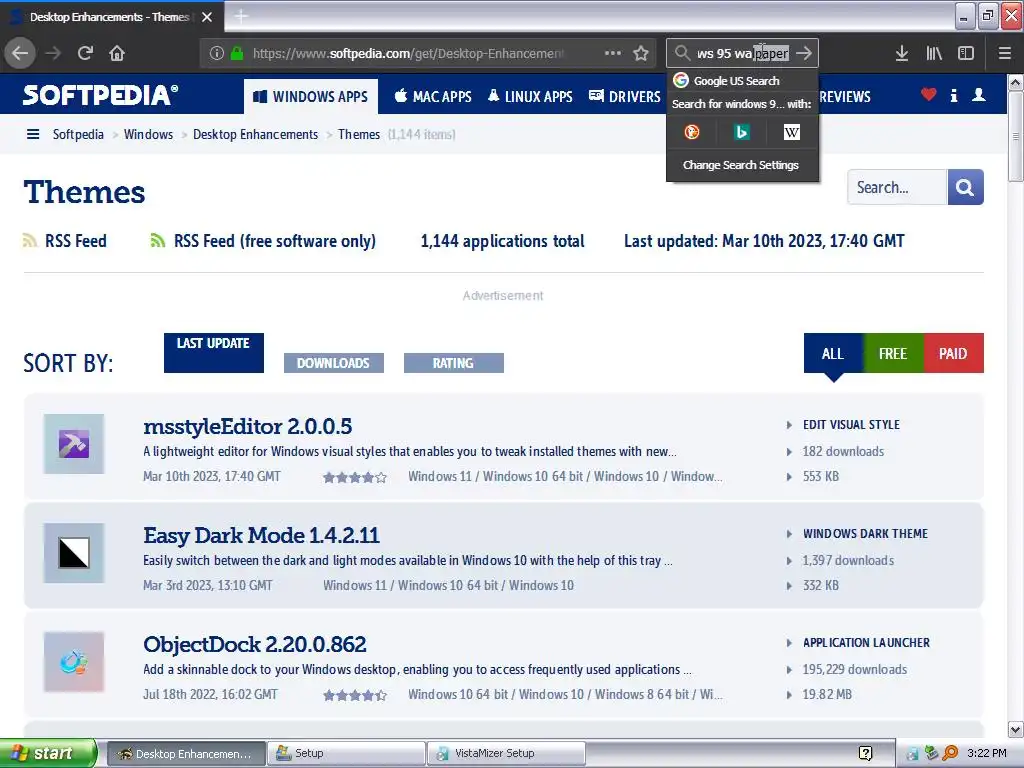Viewport: 1024px width, 768px height.
Task: Click the green padlock site security icon
Action: (237, 54)
